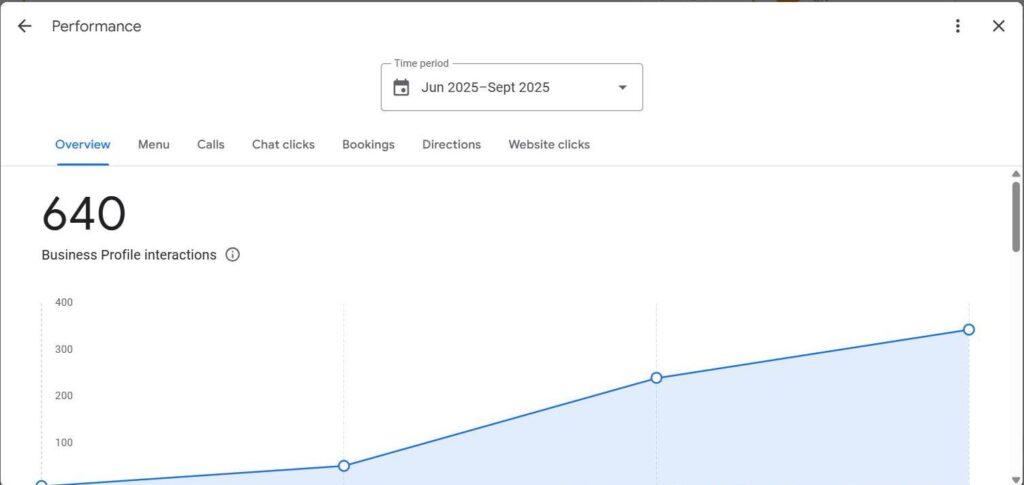Click the first chart data point at zero

[x=41, y=483]
